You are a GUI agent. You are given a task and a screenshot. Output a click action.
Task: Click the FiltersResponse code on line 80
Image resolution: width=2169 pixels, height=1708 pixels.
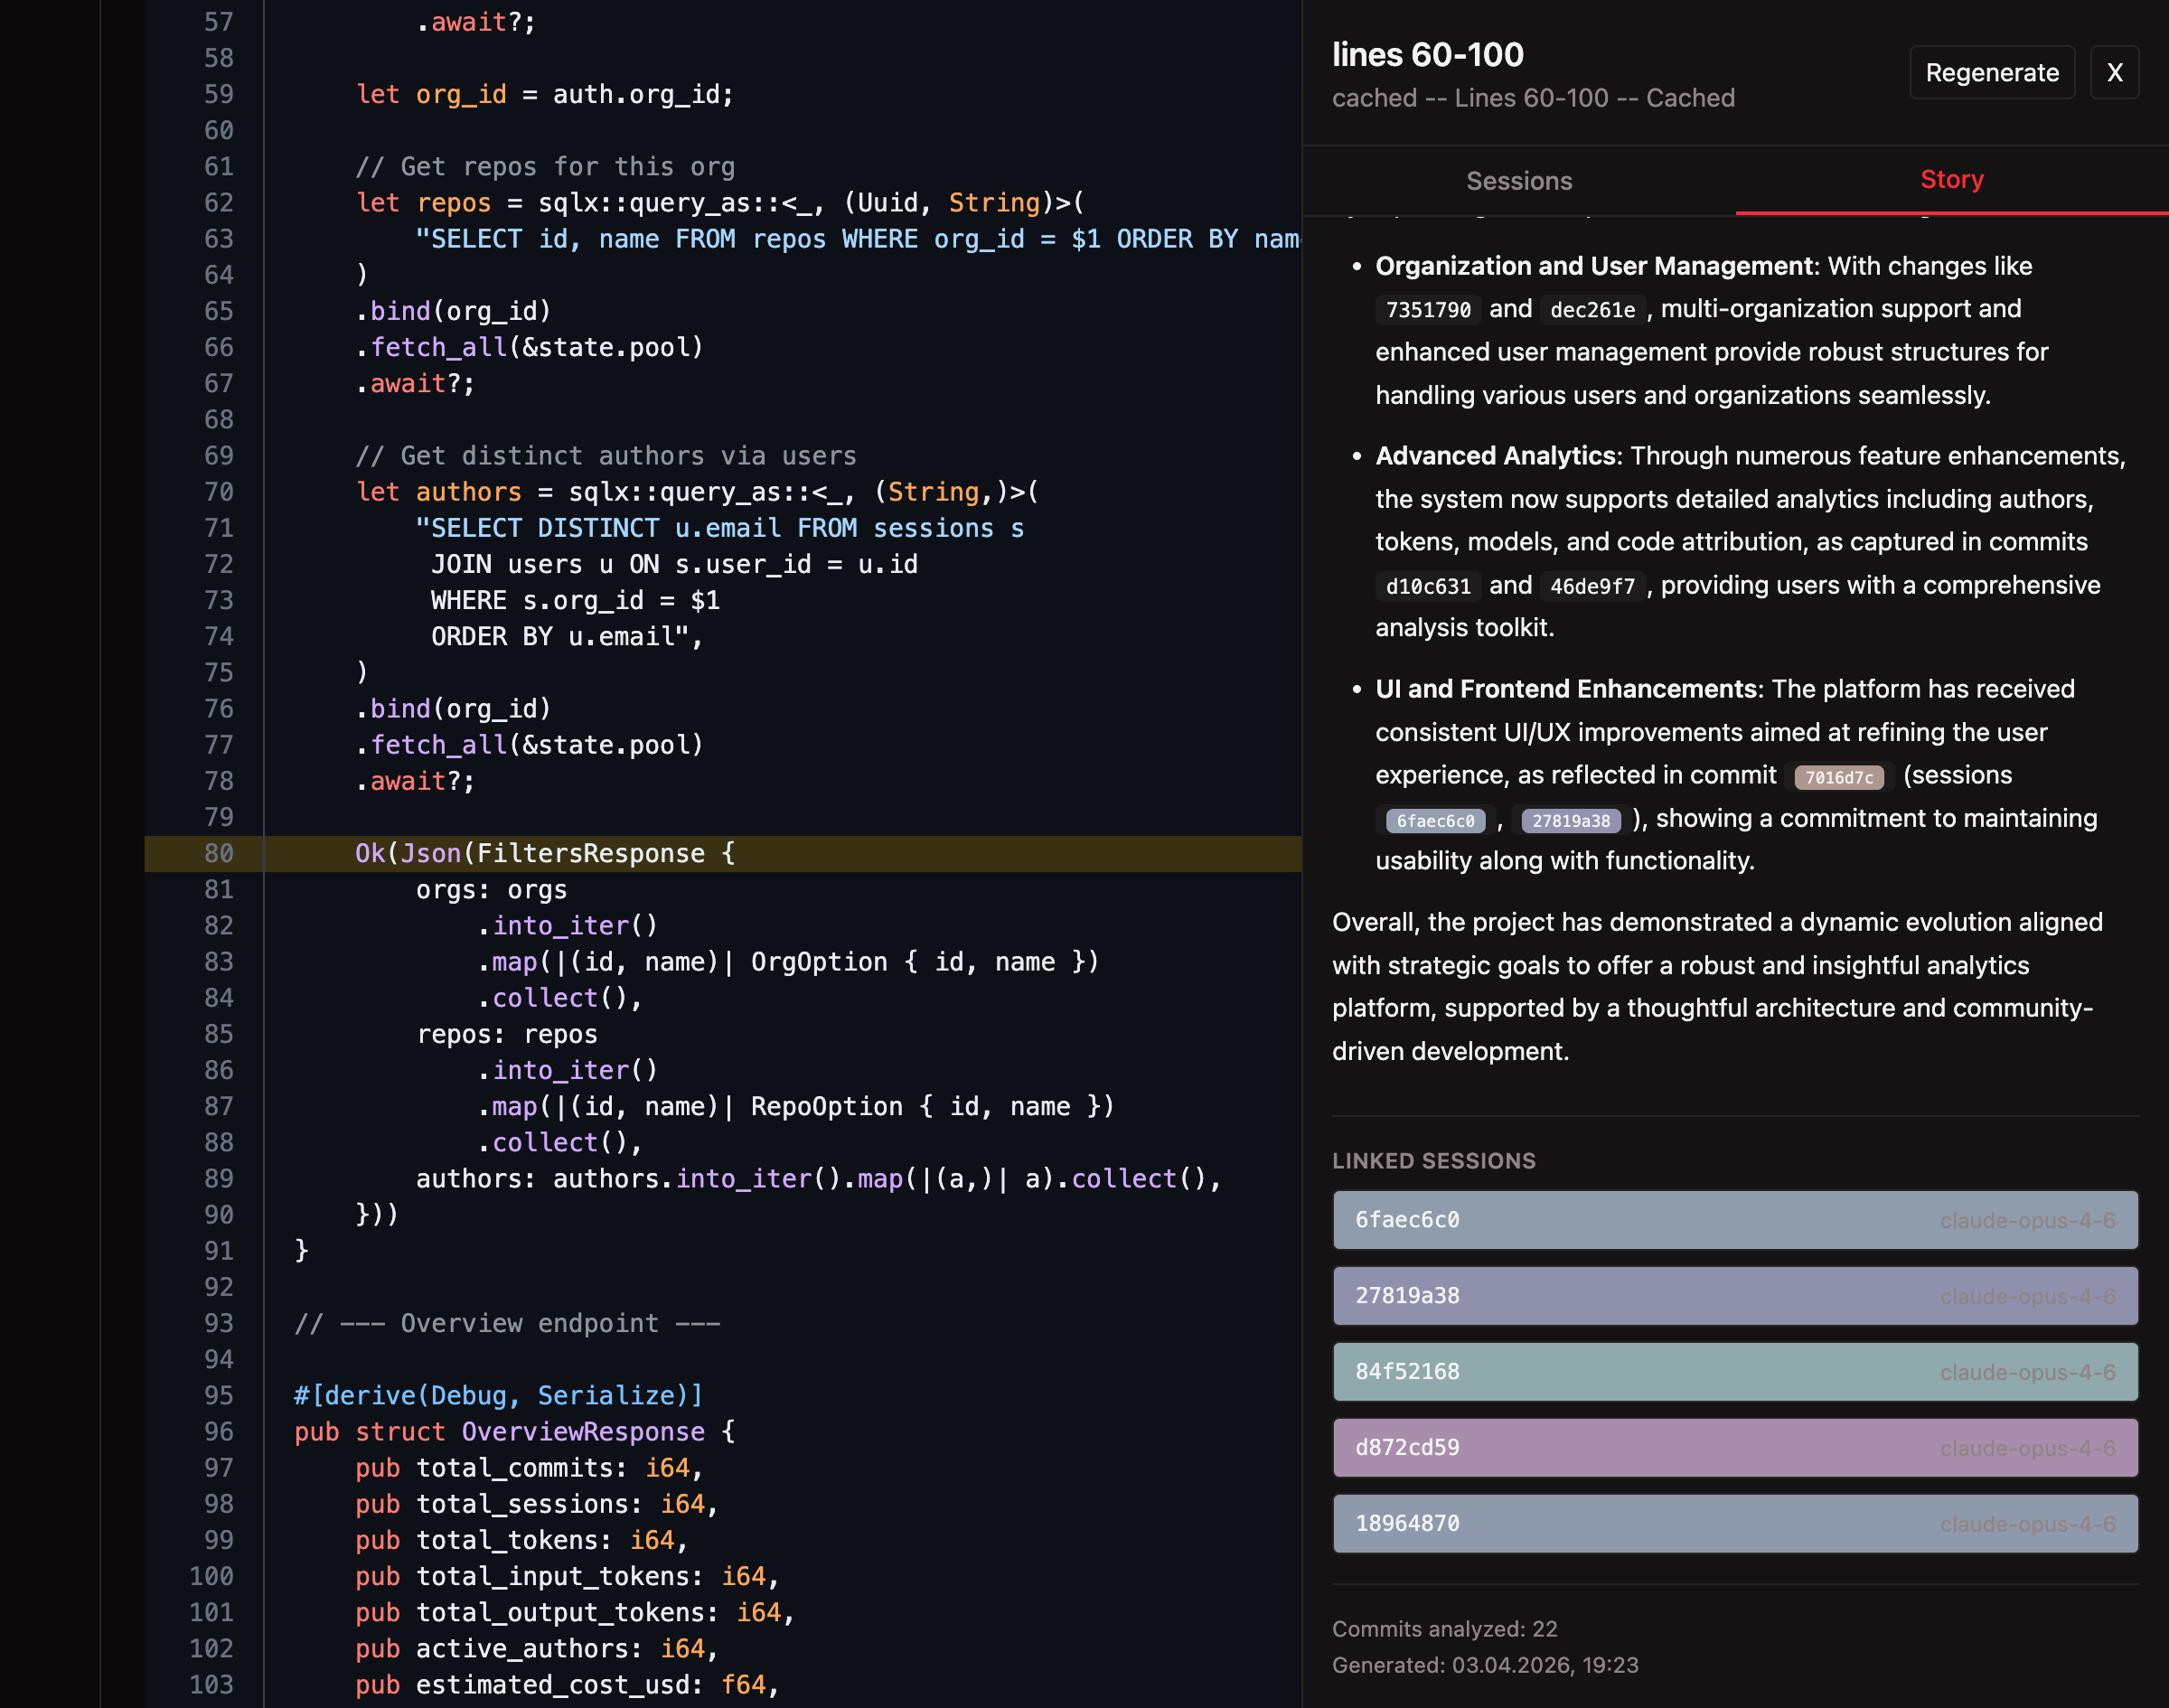point(590,853)
